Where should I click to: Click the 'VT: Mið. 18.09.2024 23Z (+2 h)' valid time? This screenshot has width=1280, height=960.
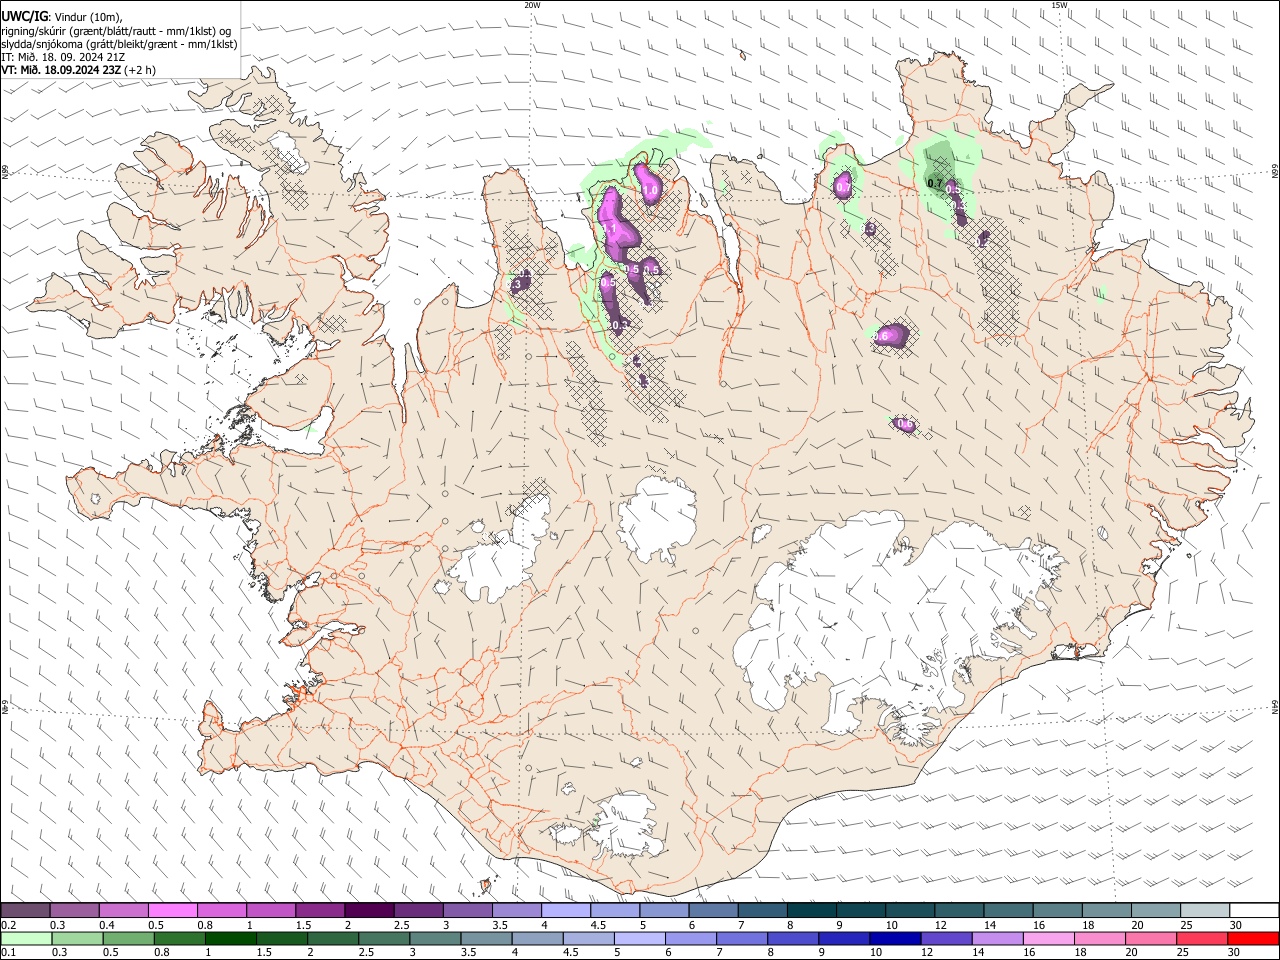[79, 70]
